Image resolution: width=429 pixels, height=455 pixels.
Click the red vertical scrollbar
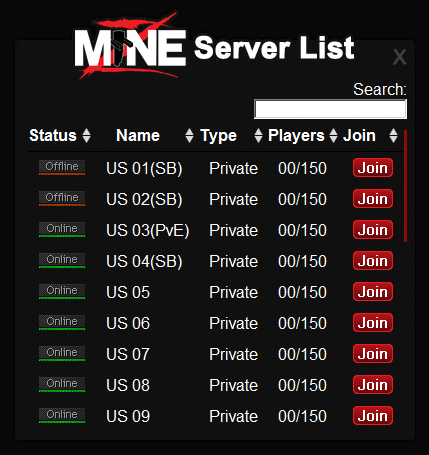[x=405, y=186]
